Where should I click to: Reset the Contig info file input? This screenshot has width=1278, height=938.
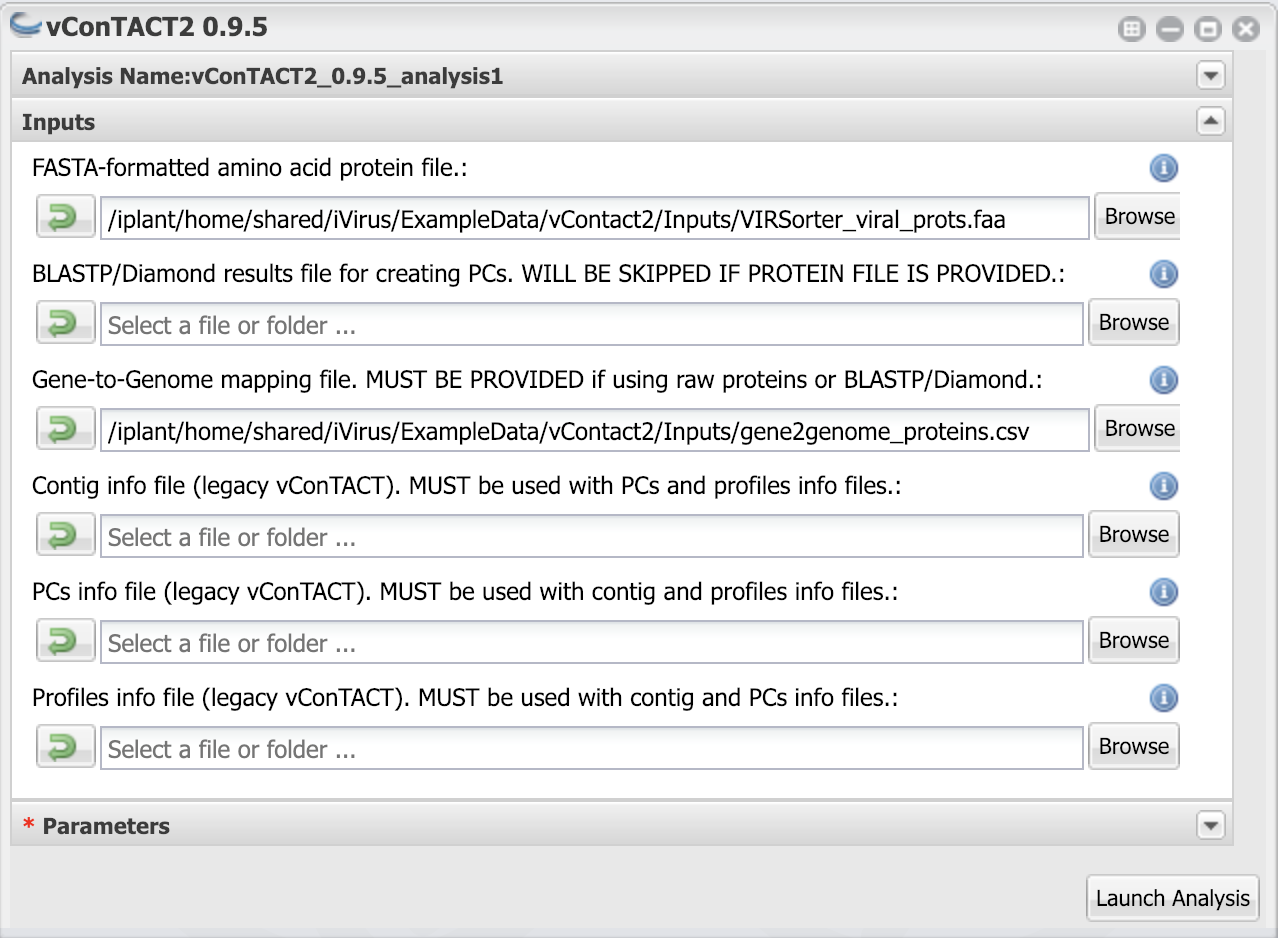click(64, 534)
